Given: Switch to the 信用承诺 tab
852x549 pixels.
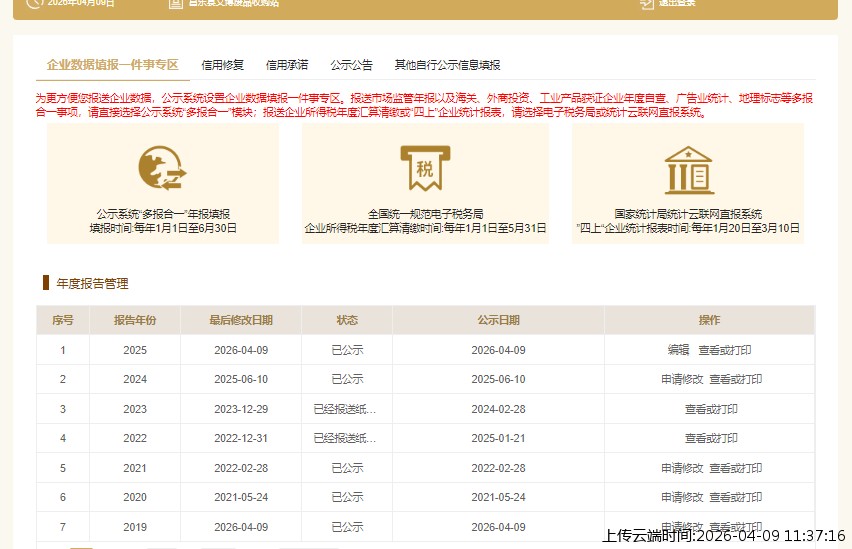Looking at the screenshot, I should click(287, 65).
